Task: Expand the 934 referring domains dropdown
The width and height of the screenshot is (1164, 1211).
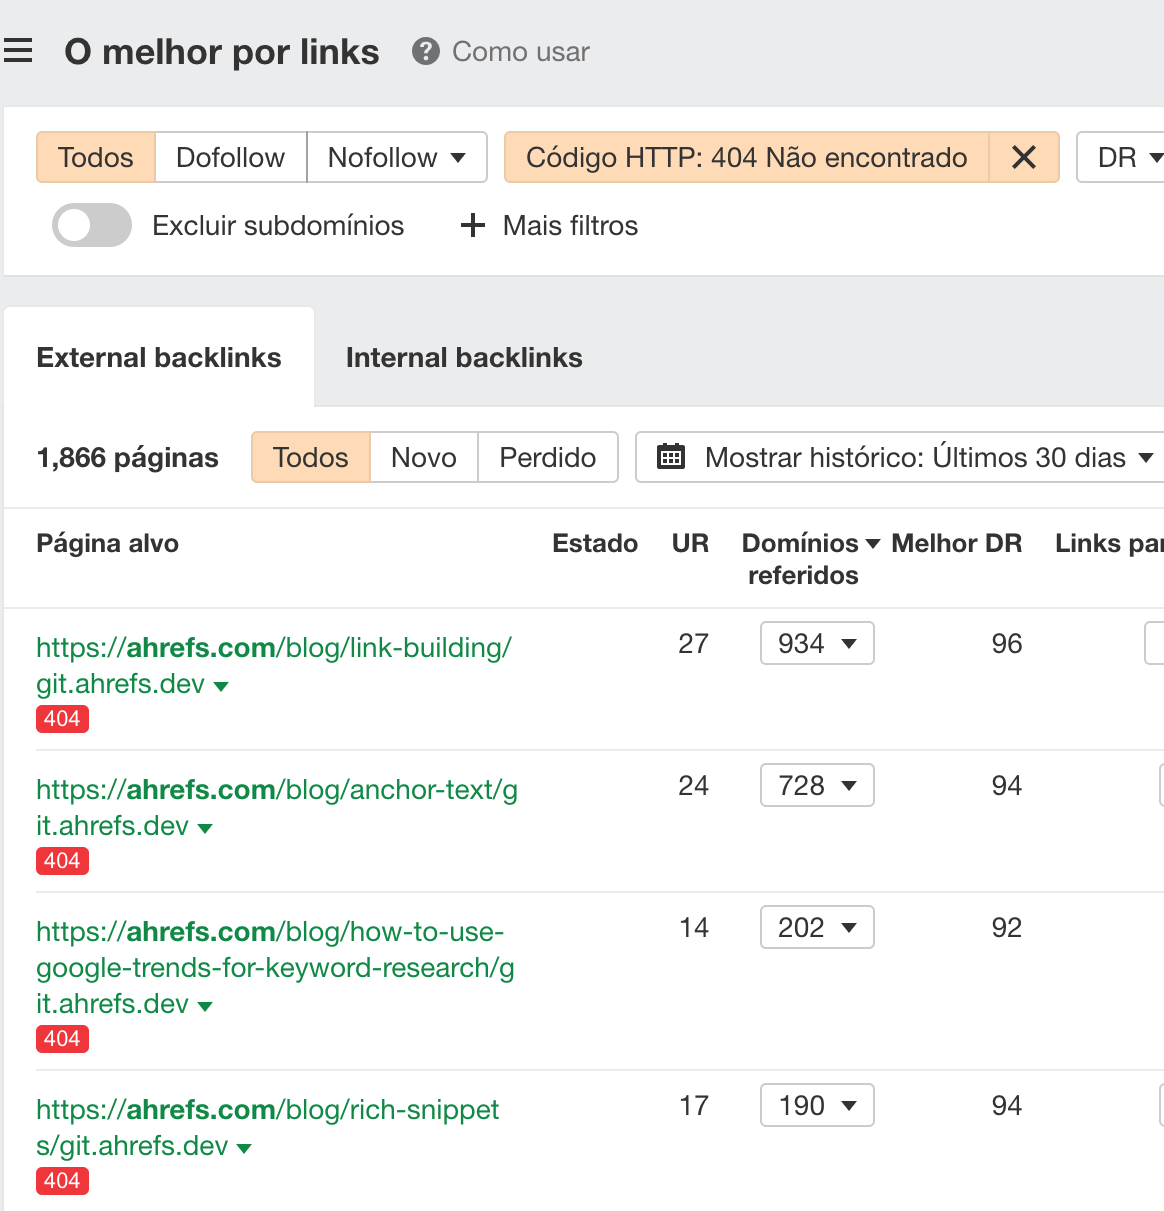Action: point(817,643)
